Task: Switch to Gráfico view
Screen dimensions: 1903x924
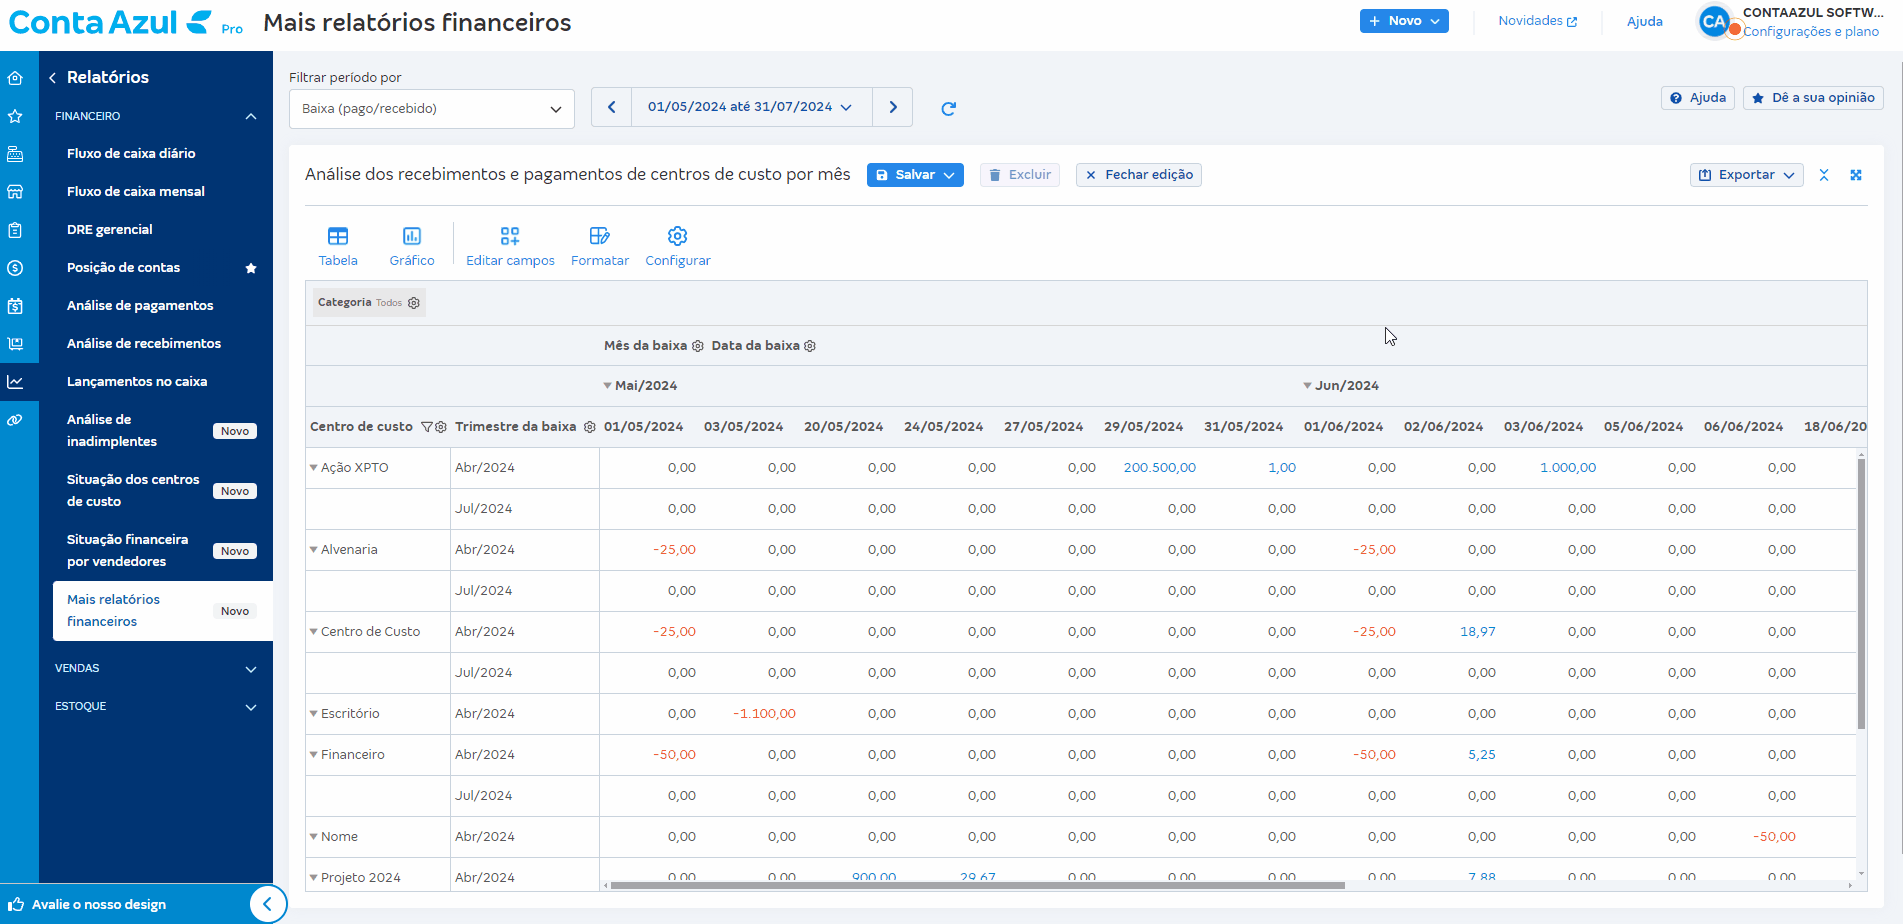Action: (411, 246)
